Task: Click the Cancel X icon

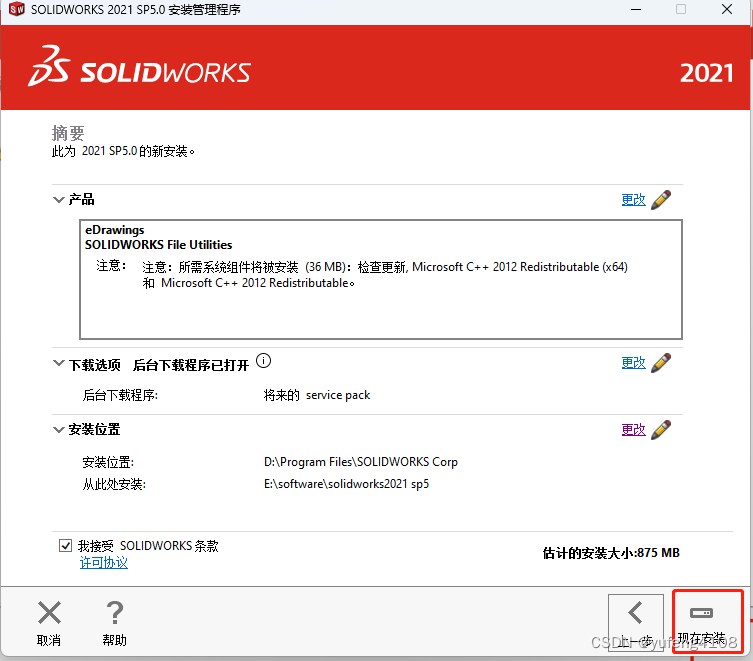Action: pos(49,613)
